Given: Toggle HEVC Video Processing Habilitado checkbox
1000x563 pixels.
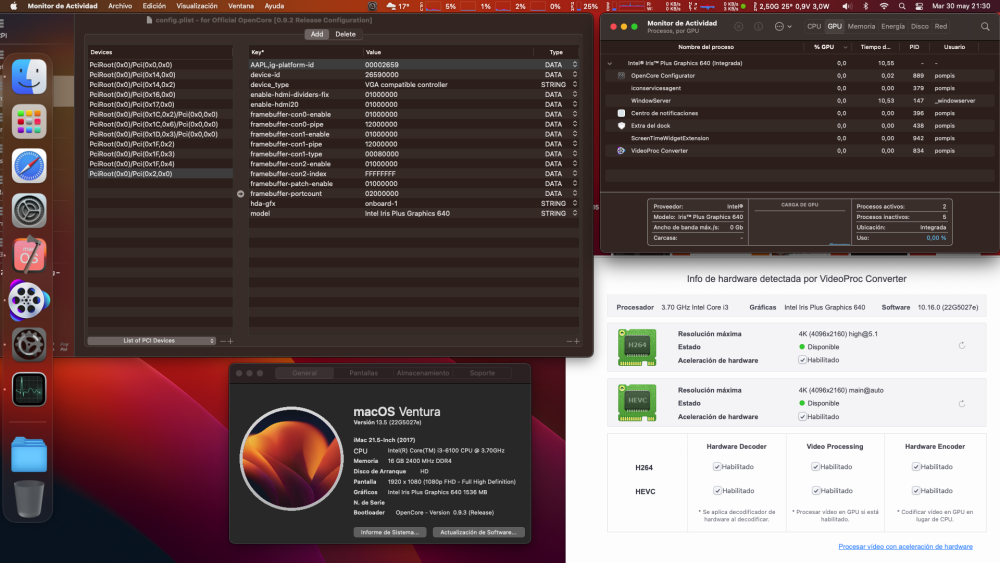Looking at the screenshot, I should pyautogui.click(x=816, y=491).
